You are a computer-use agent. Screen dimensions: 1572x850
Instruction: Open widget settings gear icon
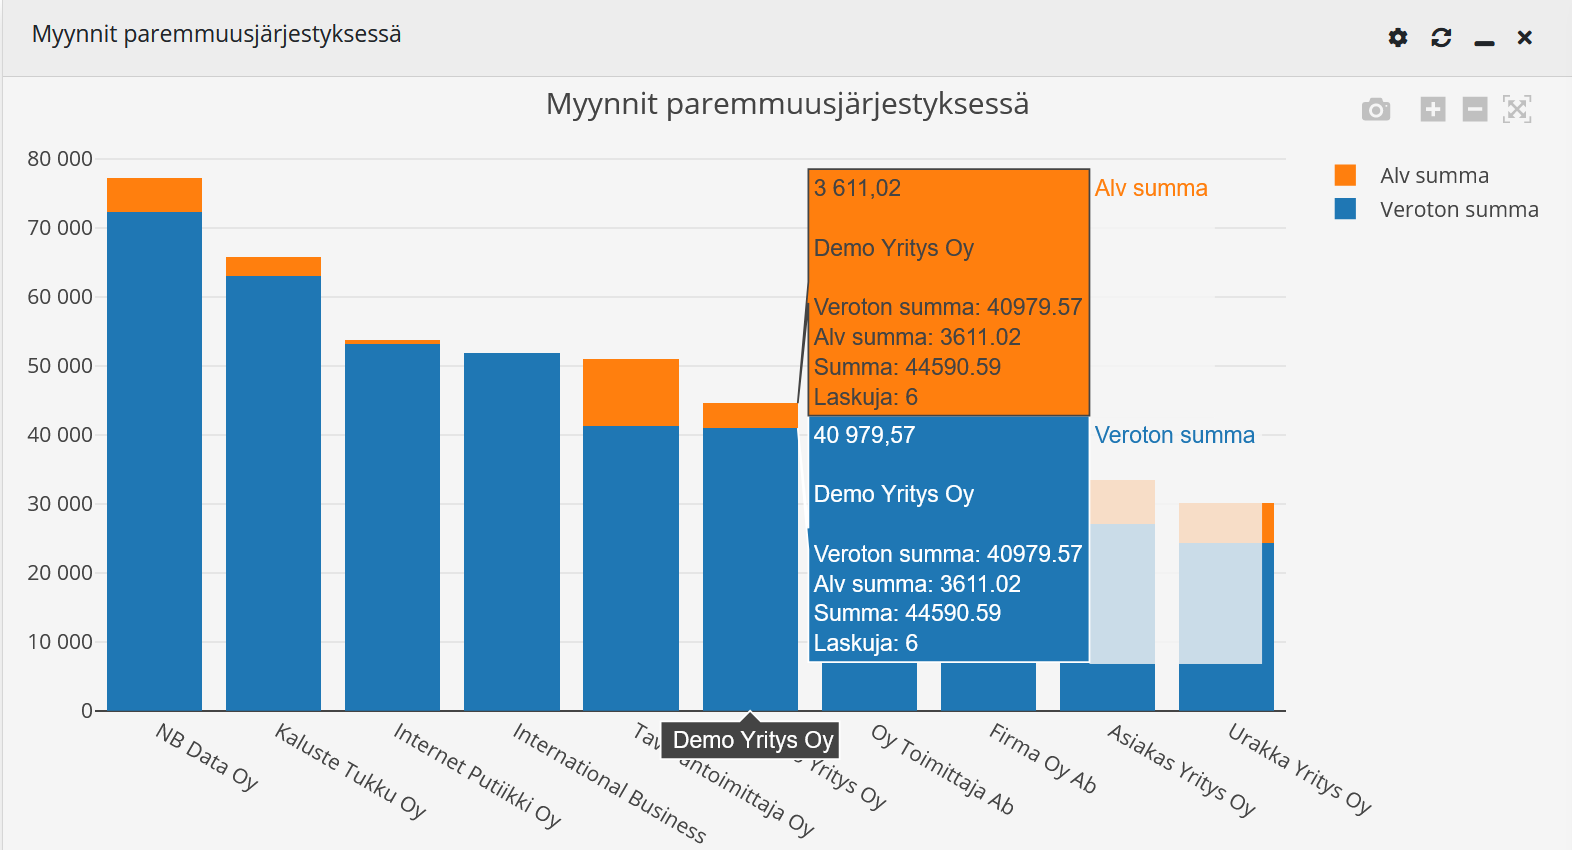[x=1398, y=38]
